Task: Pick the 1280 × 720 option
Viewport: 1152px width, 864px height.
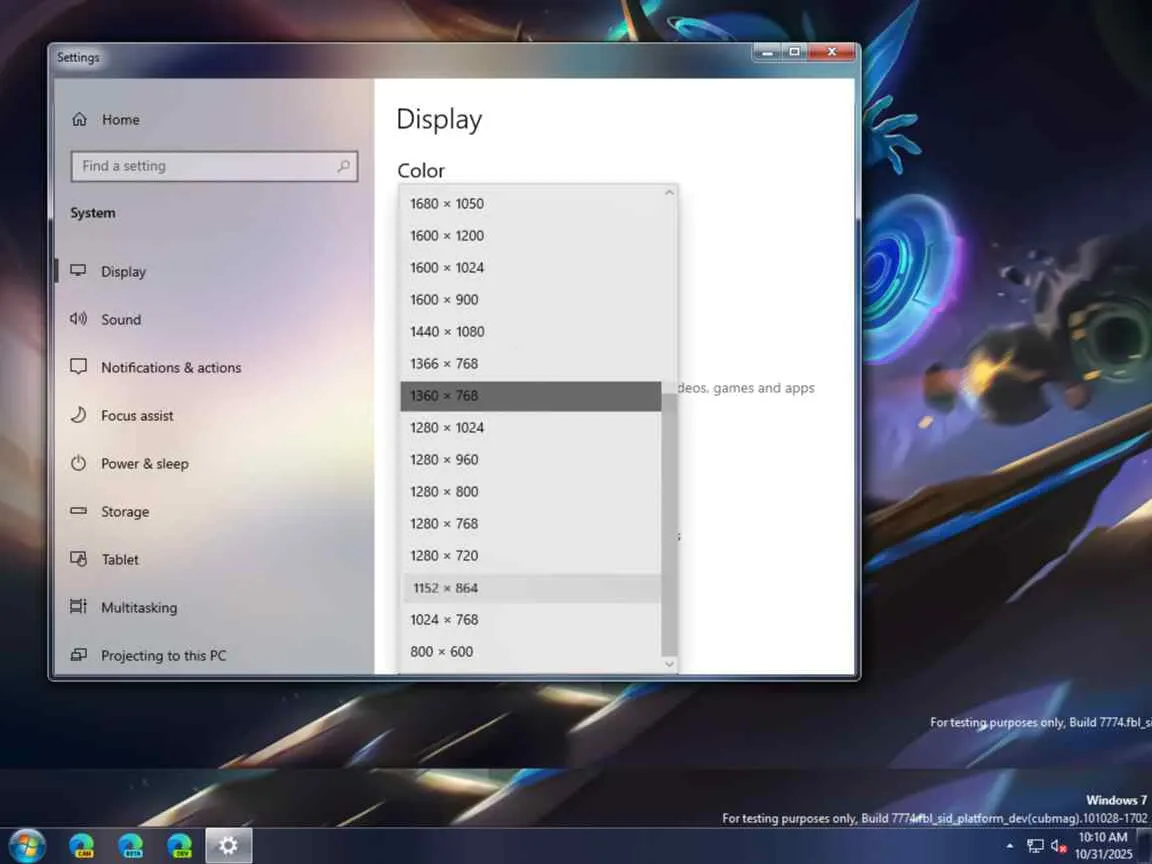Action: (x=530, y=555)
